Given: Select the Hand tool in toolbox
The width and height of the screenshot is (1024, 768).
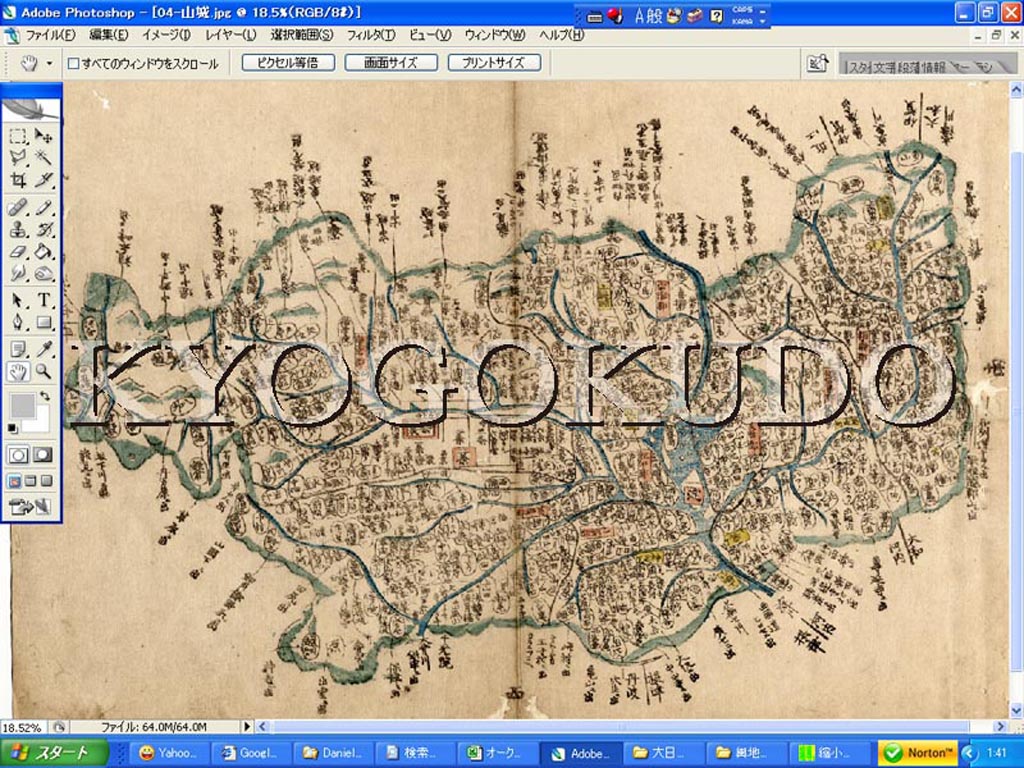Looking at the screenshot, I should 18,372.
